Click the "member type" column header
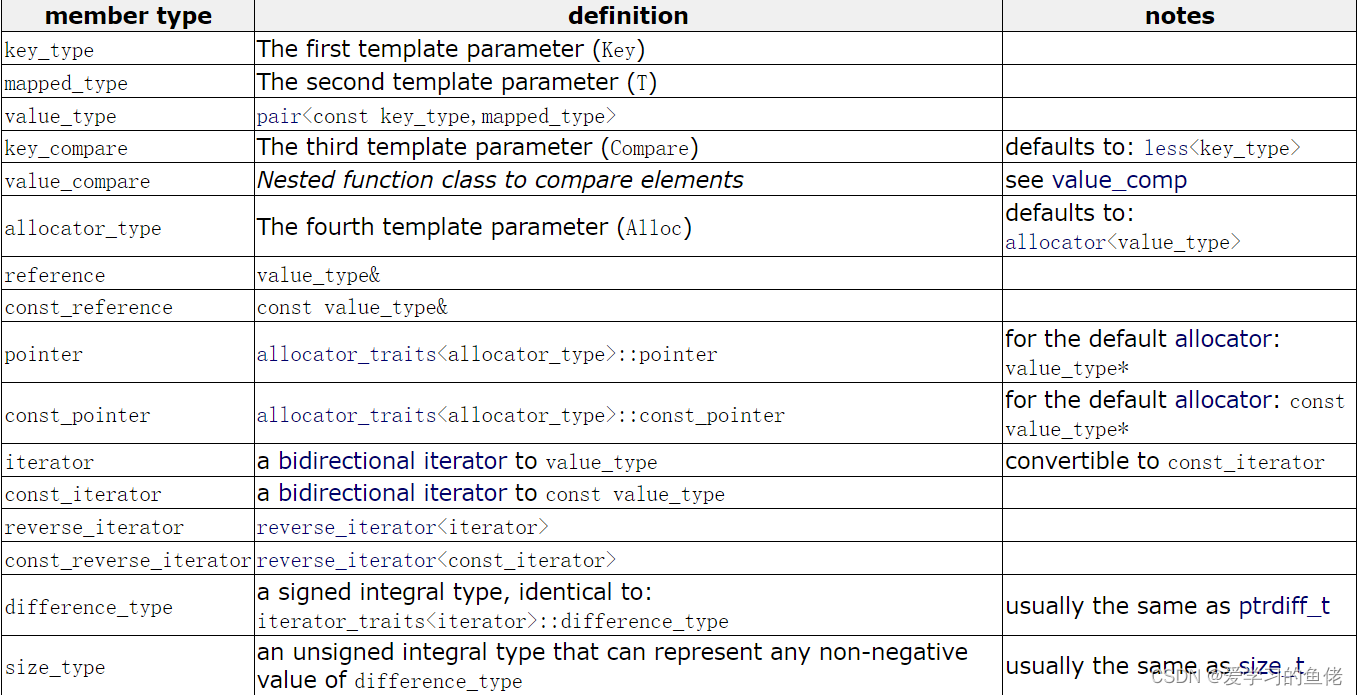The image size is (1358, 695). [x=128, y=16]
